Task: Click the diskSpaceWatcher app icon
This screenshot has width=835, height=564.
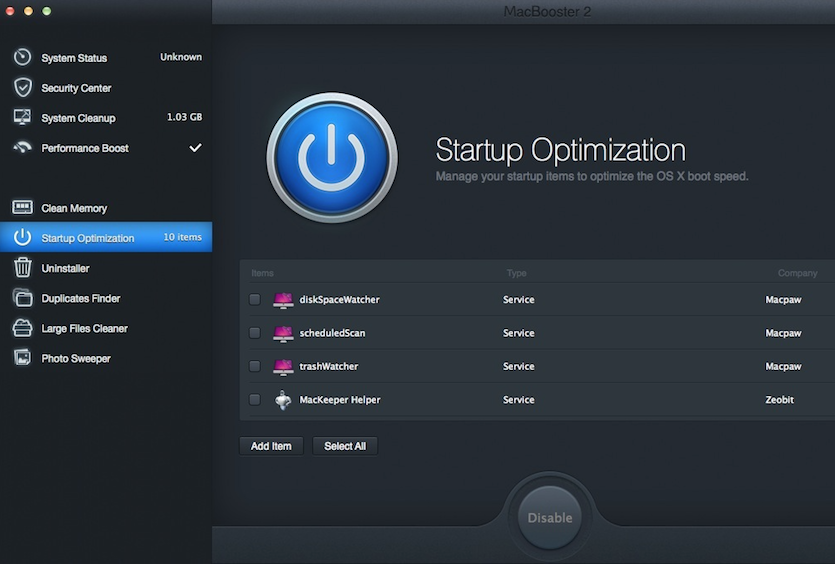Action: coord(283,300)
